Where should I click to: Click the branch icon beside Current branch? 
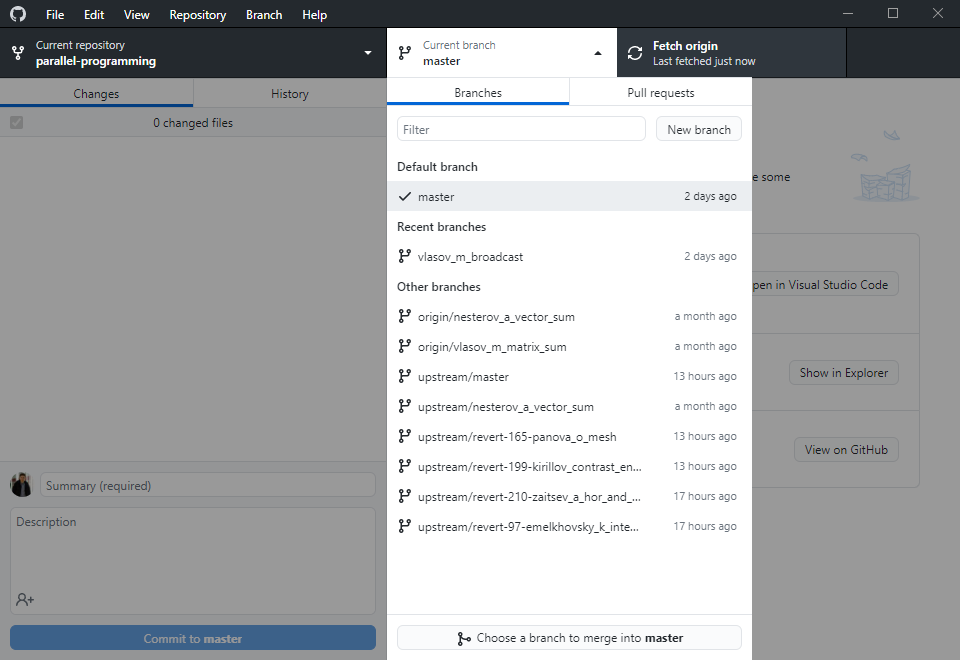[405, 53]
